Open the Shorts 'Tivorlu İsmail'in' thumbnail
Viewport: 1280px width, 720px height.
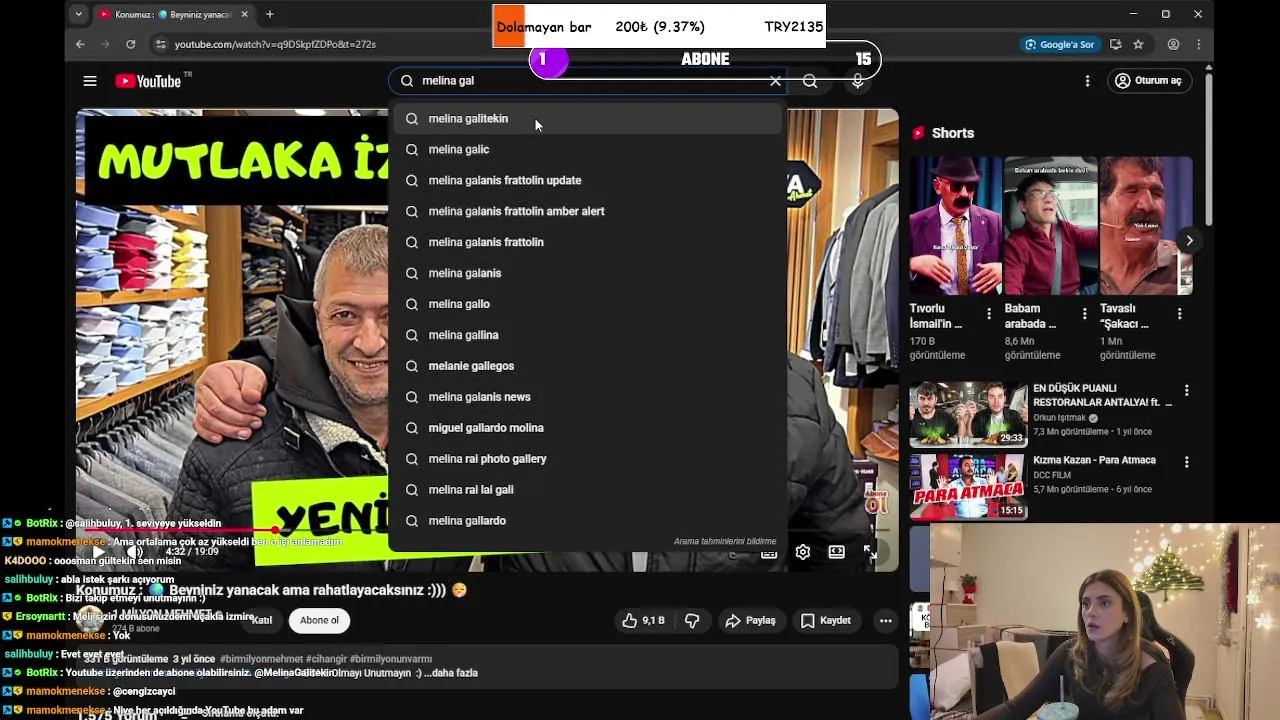click(x=955, y=225)
